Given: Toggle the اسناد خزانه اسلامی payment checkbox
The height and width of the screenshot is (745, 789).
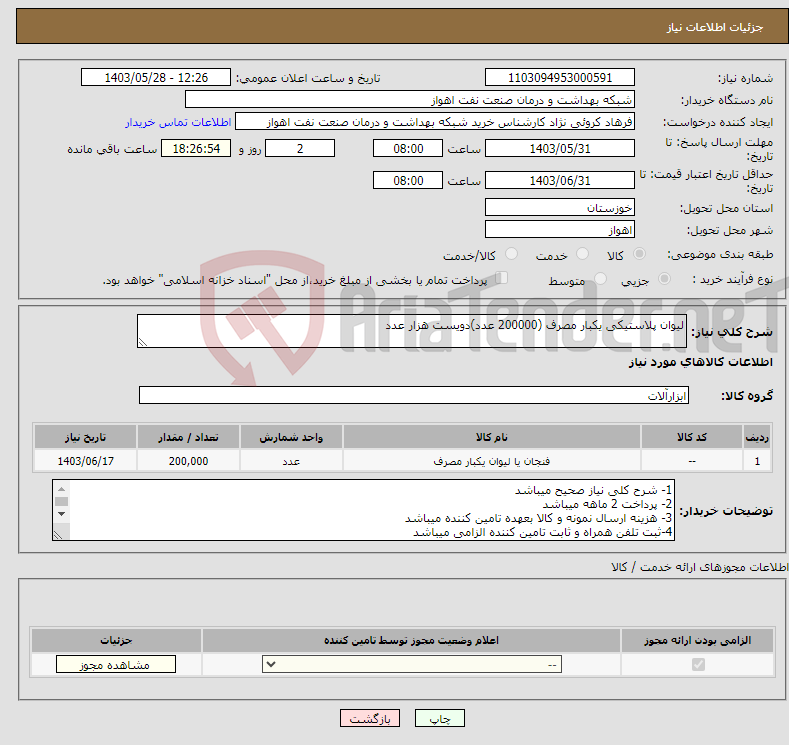Looking at the screenshot, I should [x=502, y=278].
